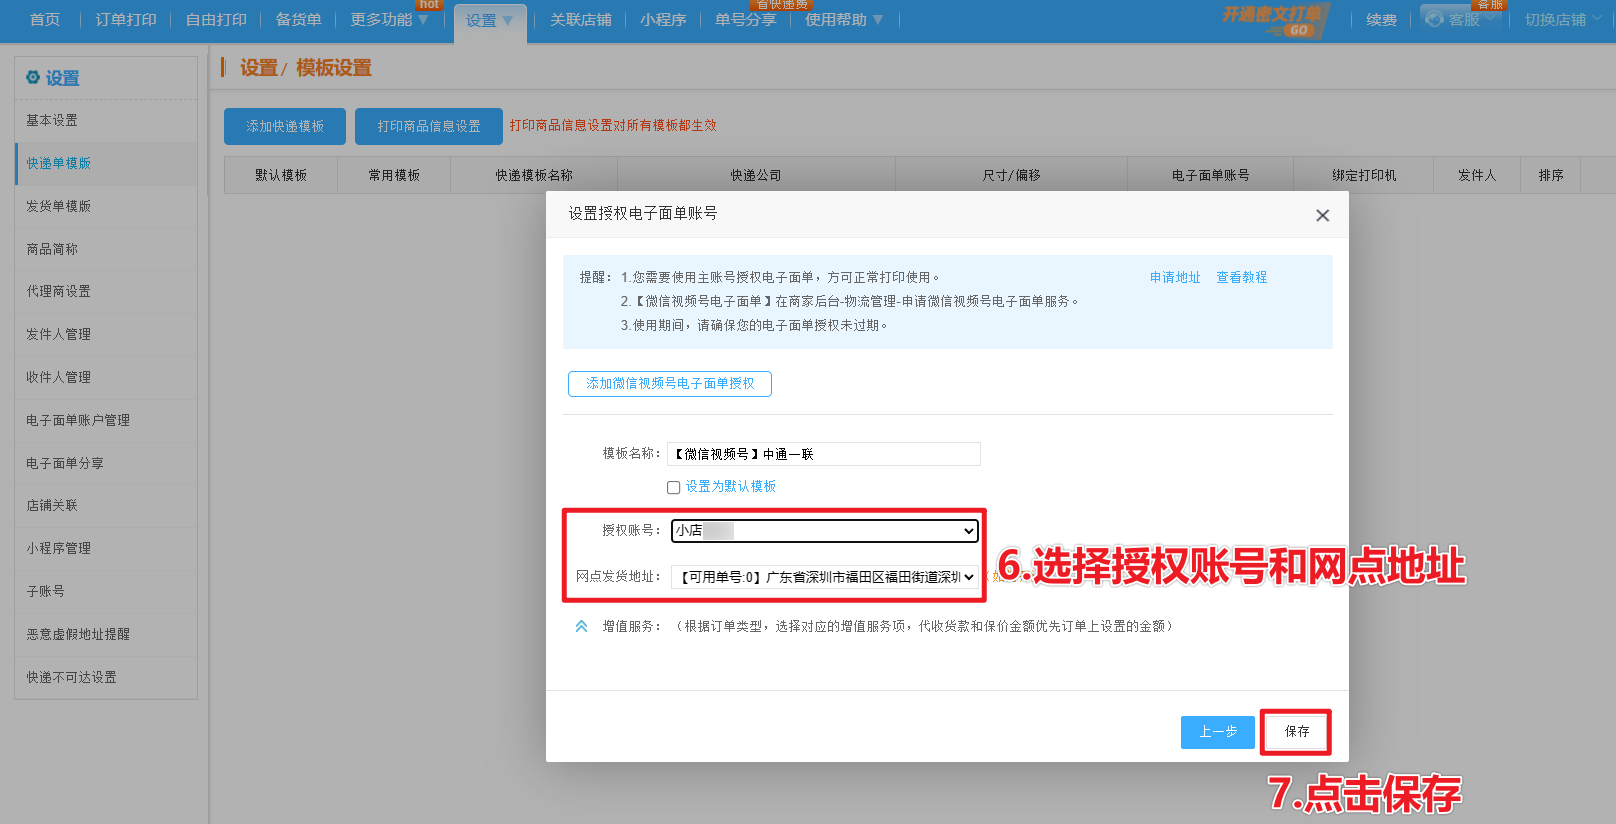Select 电子面单分享 in sidebar
The image size is (1616, 824).
tap(106, 463)
